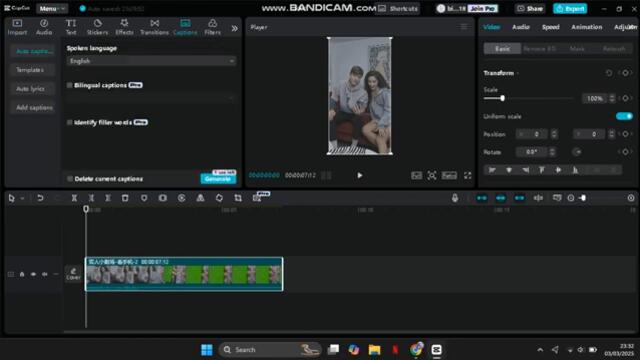The height and width of the screenshot is (360, 640).
Task: Toggle the Uniform scale switch
Action: [x=624, y=116]
